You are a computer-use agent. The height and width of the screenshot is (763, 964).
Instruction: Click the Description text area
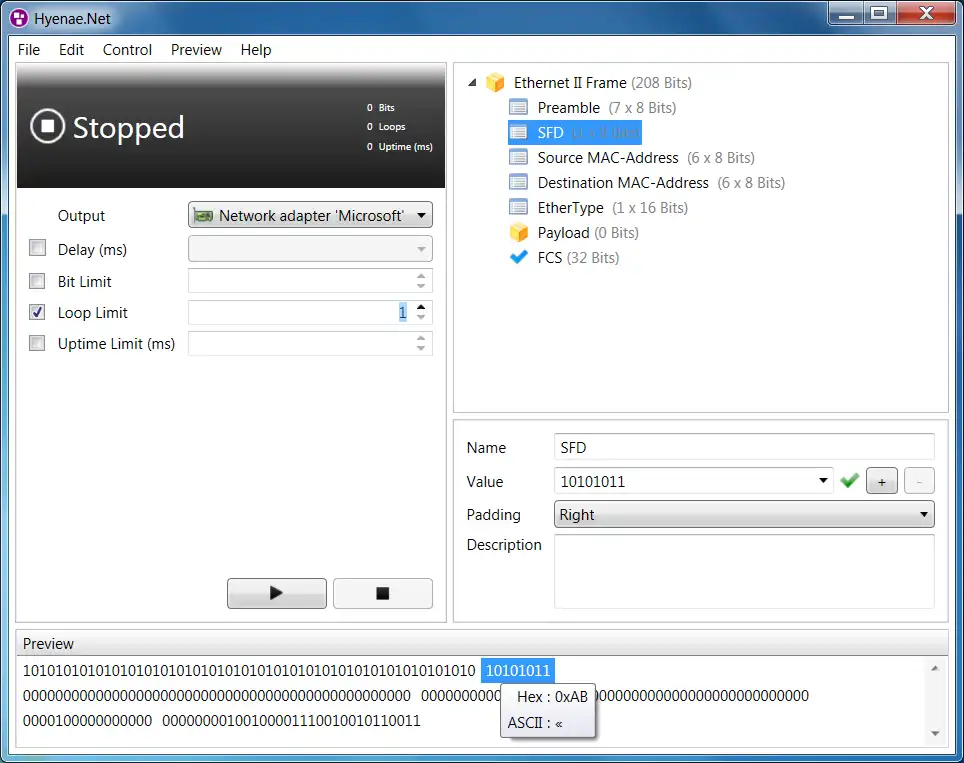click(x=744, y=571)
